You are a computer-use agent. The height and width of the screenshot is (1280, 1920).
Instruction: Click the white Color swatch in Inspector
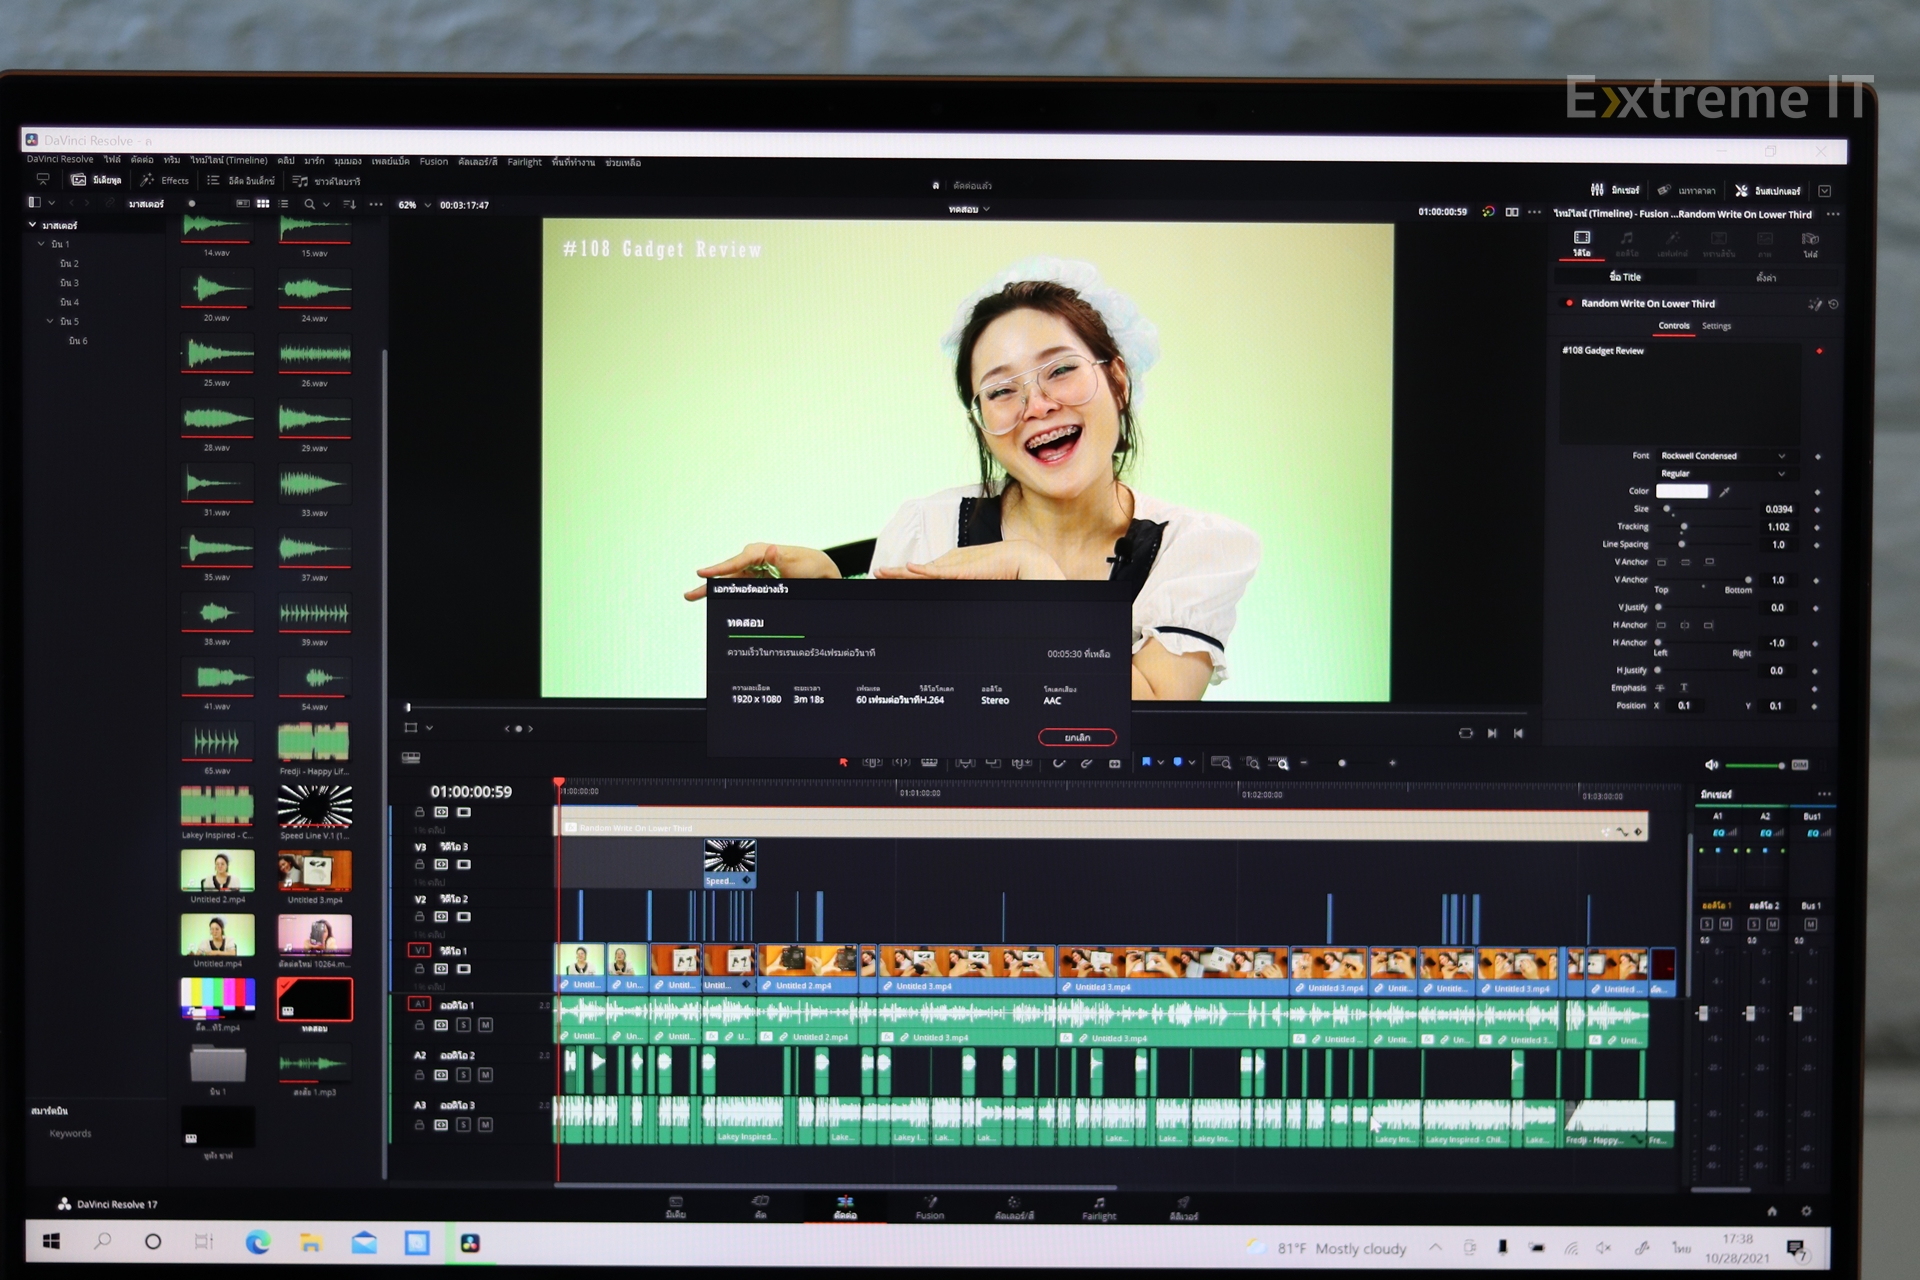coord(1682,491)
